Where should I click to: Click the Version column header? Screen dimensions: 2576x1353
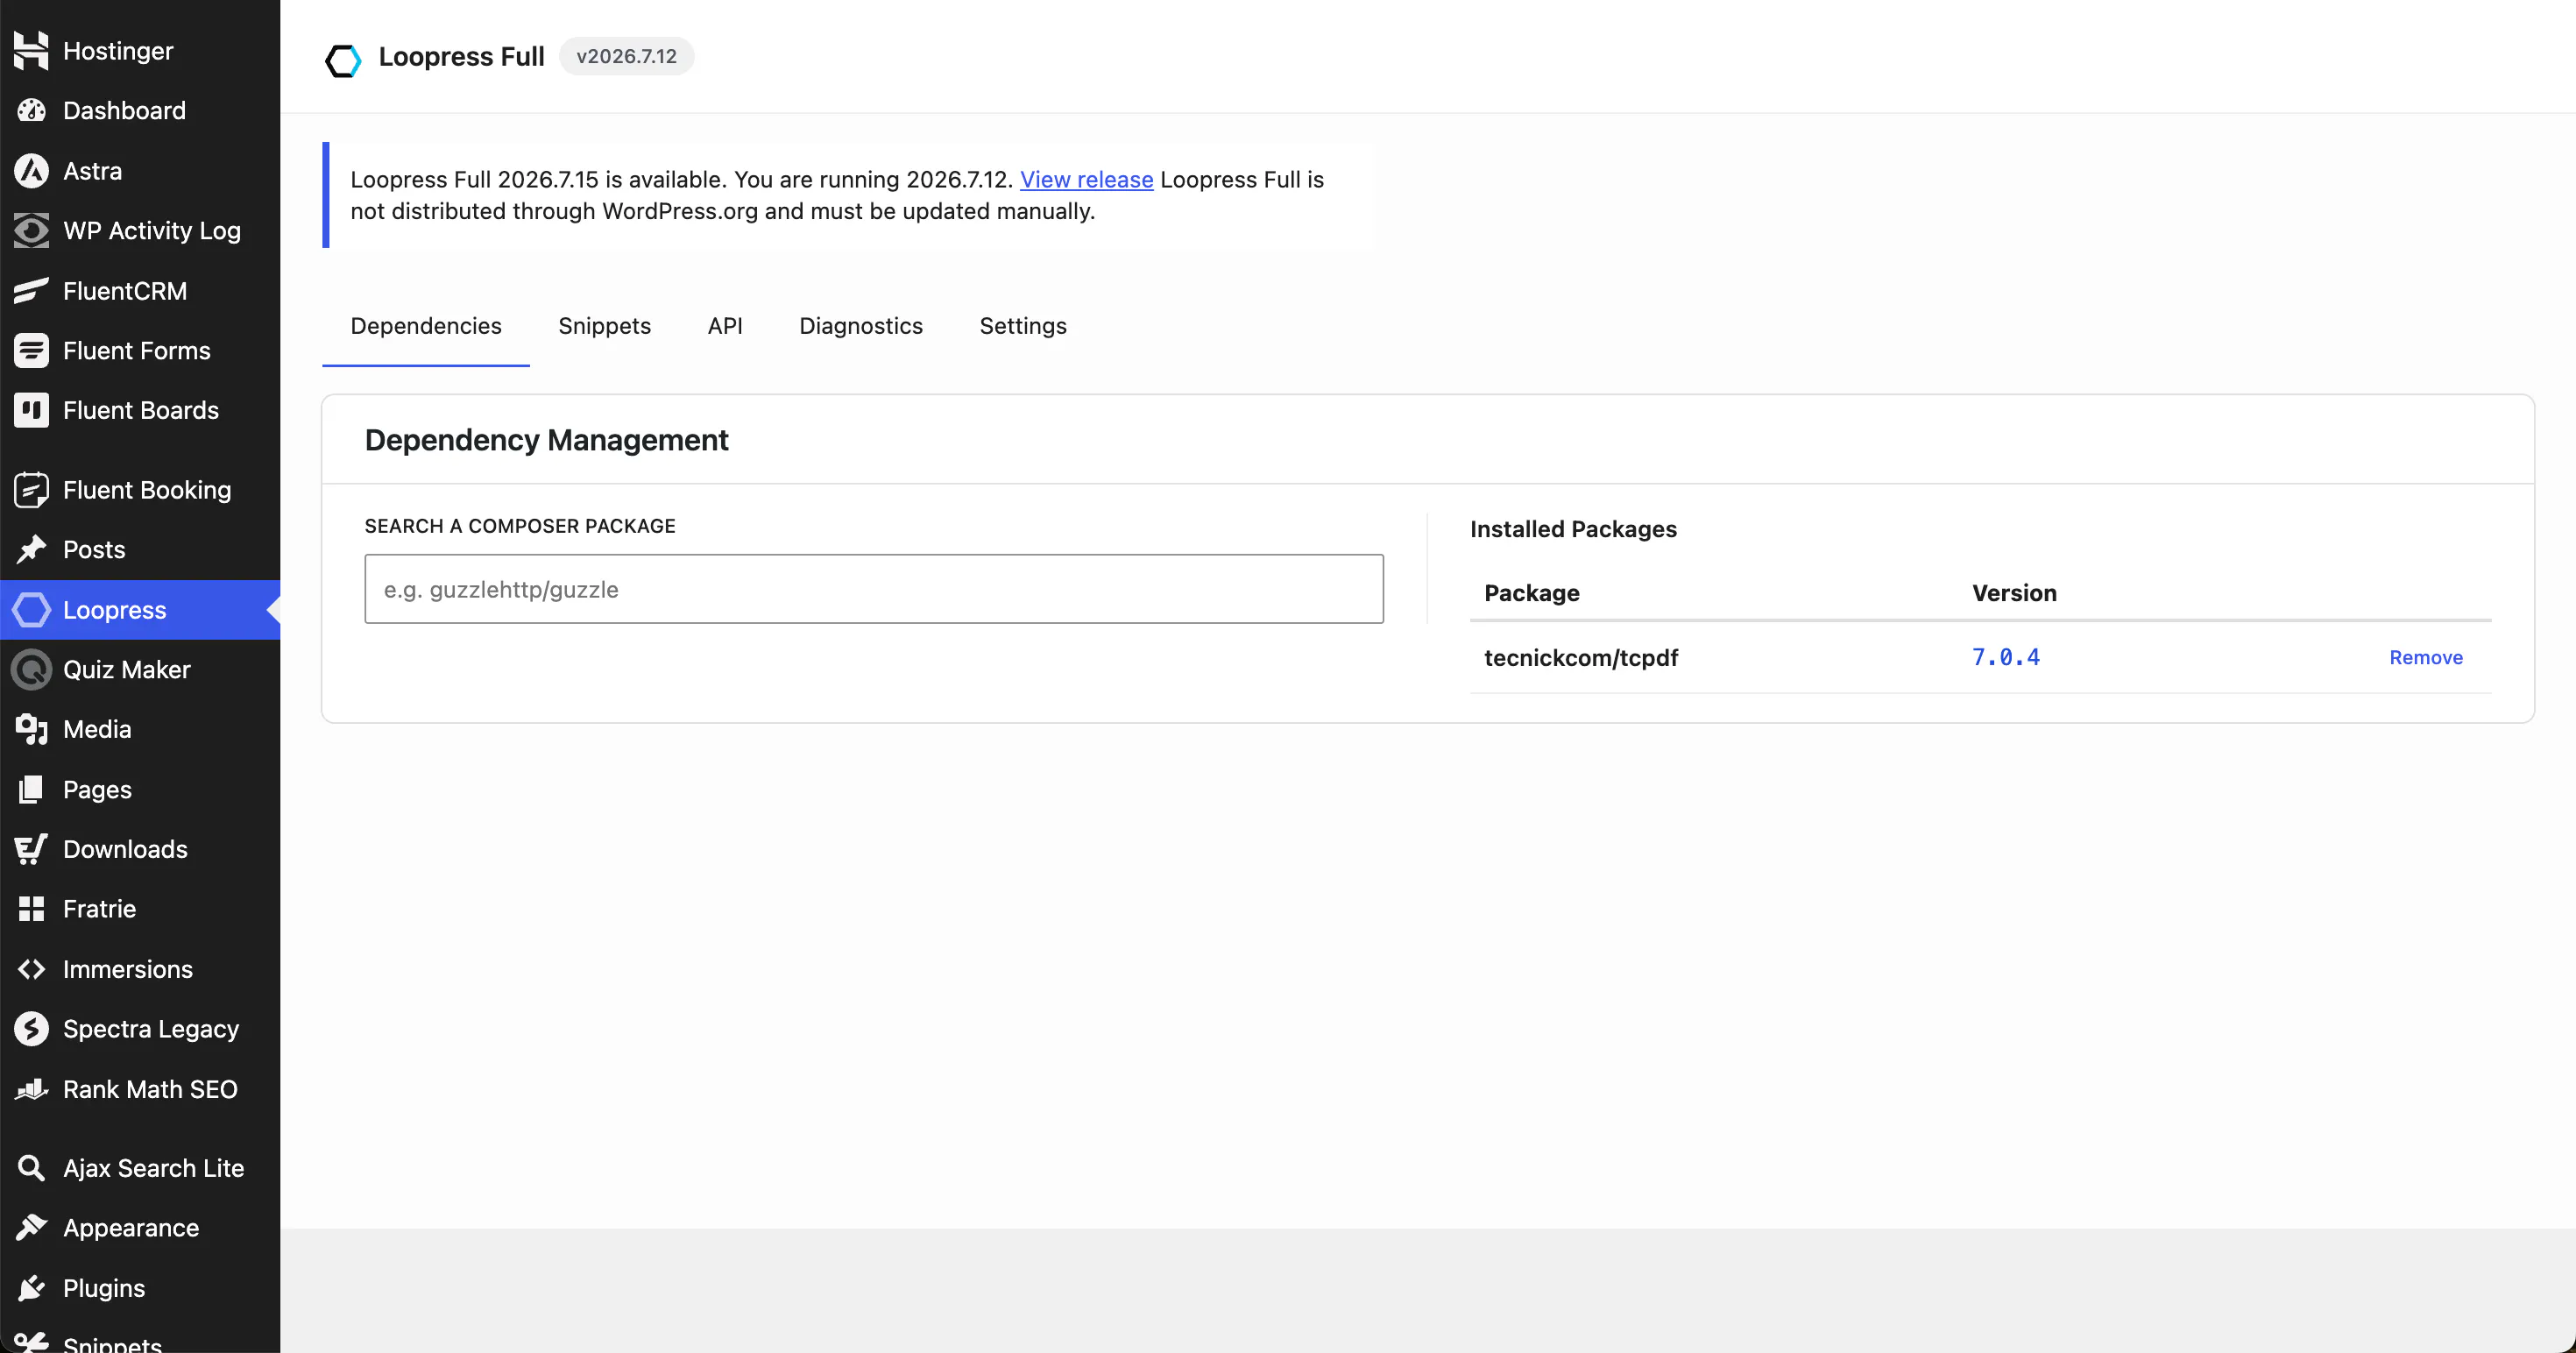point(2014,593)
